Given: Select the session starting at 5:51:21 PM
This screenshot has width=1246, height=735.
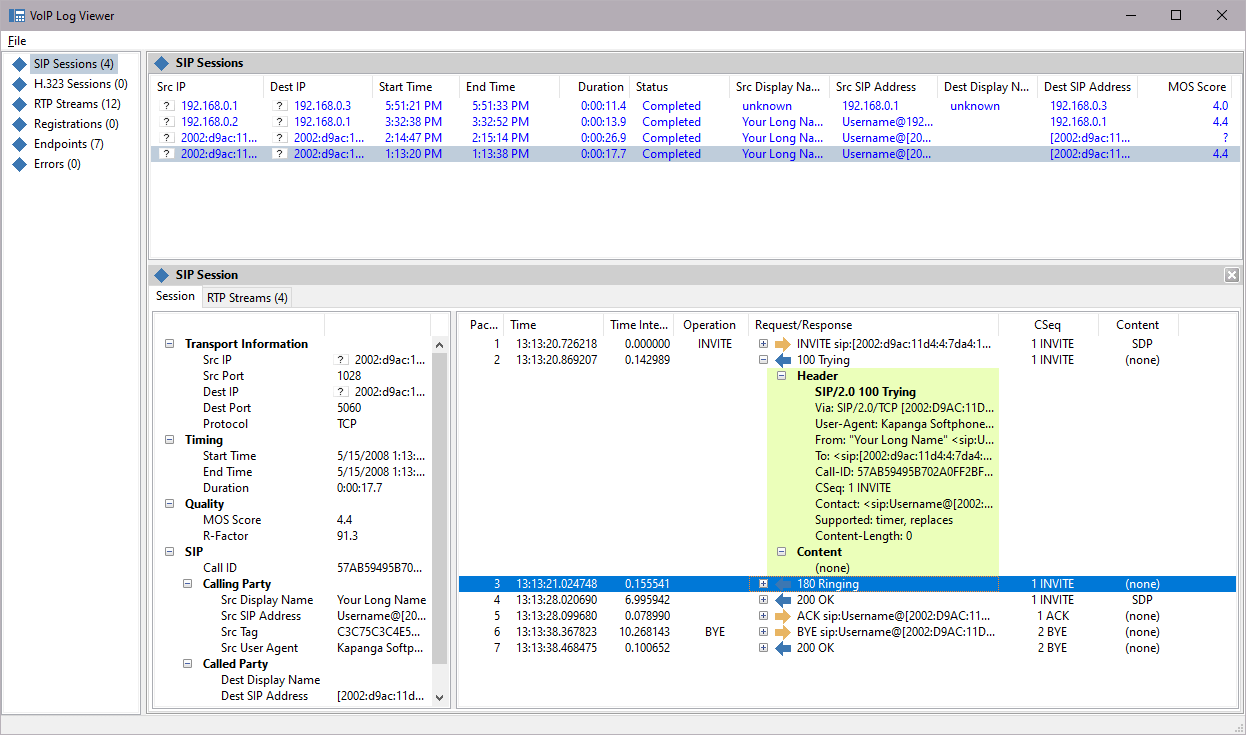Looking at the screenshot, I should [695, 106].
